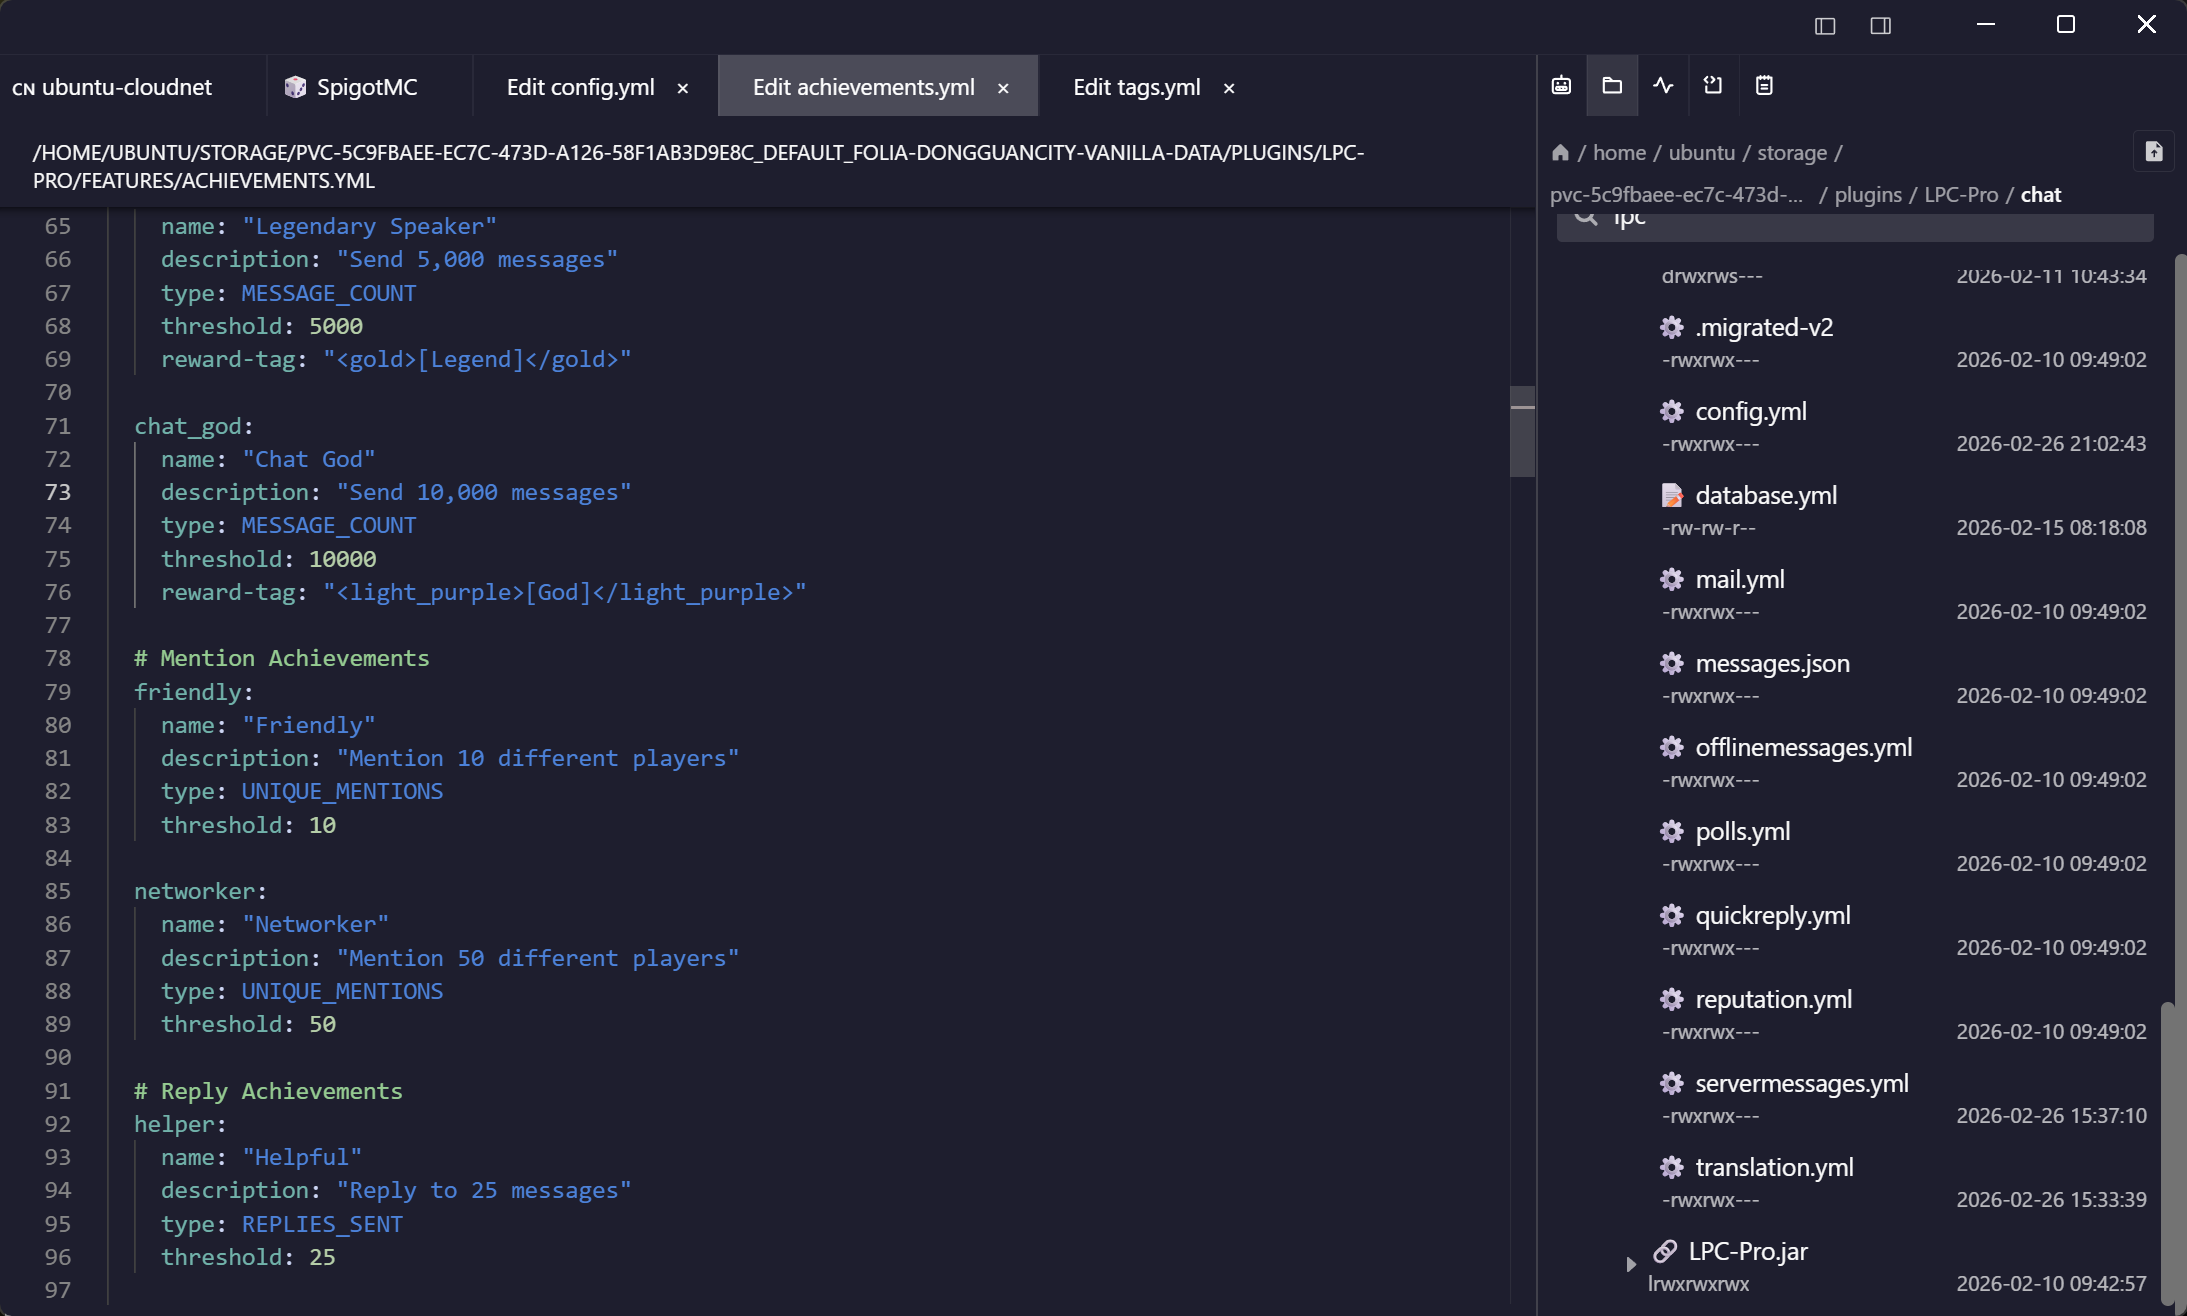Switch to the Edit config.yml tab
This screenshot has height=1316, width=2187.
click(580, 88)
